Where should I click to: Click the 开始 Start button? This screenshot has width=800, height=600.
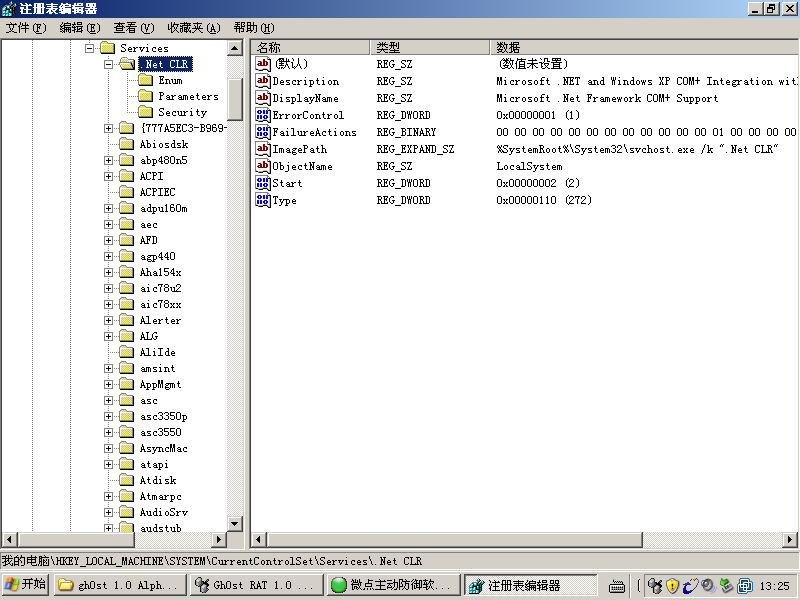pos(26,584)
